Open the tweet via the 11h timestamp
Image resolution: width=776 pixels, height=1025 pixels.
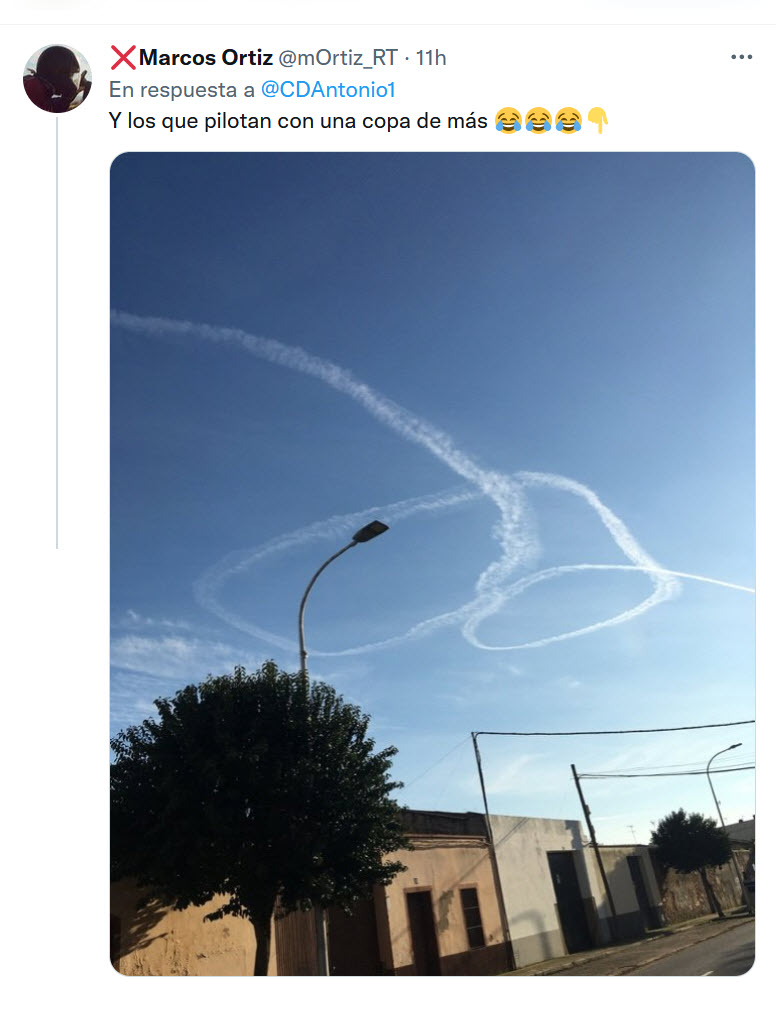[431, 58]
